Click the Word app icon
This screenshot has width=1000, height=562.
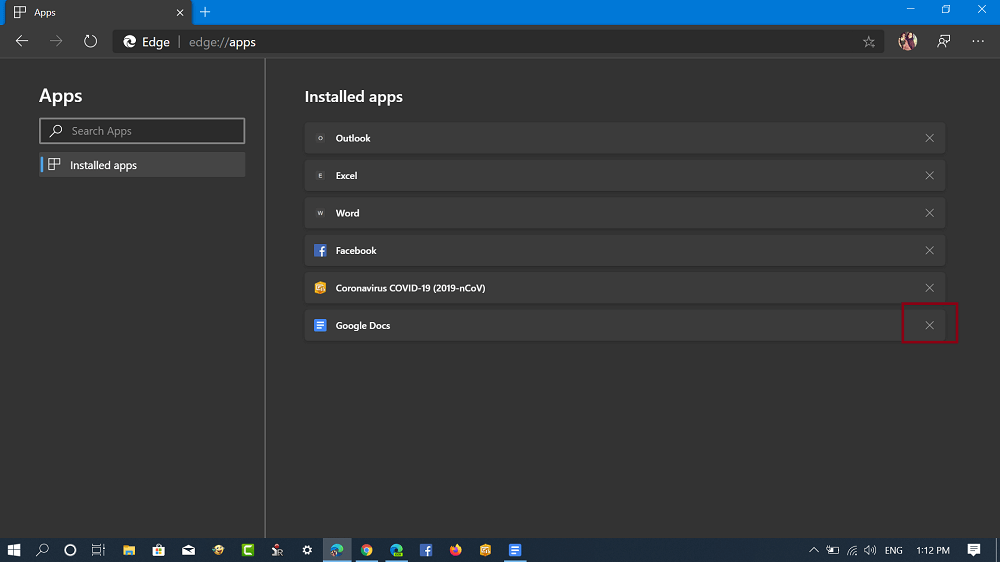320,213
